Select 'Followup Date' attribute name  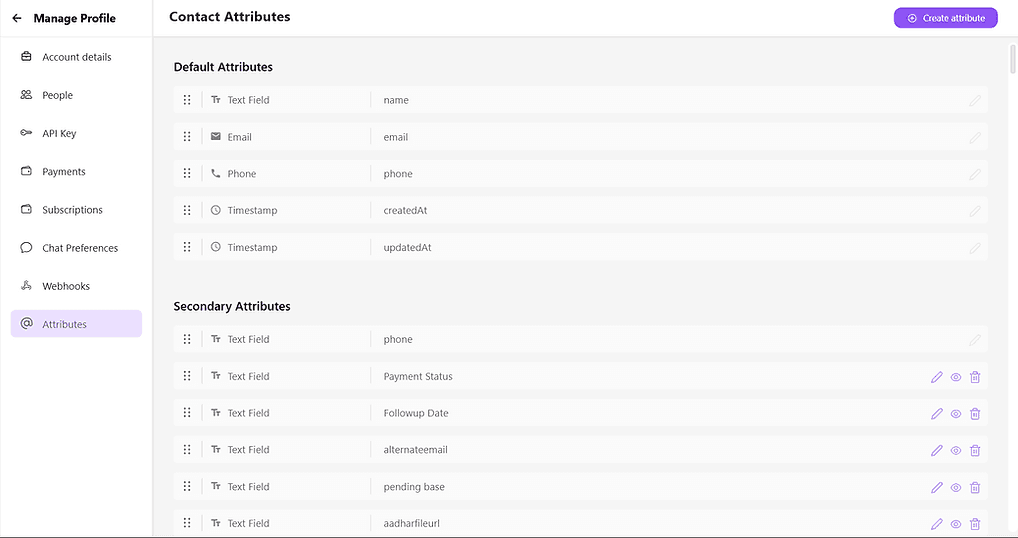tap(416, 413)
